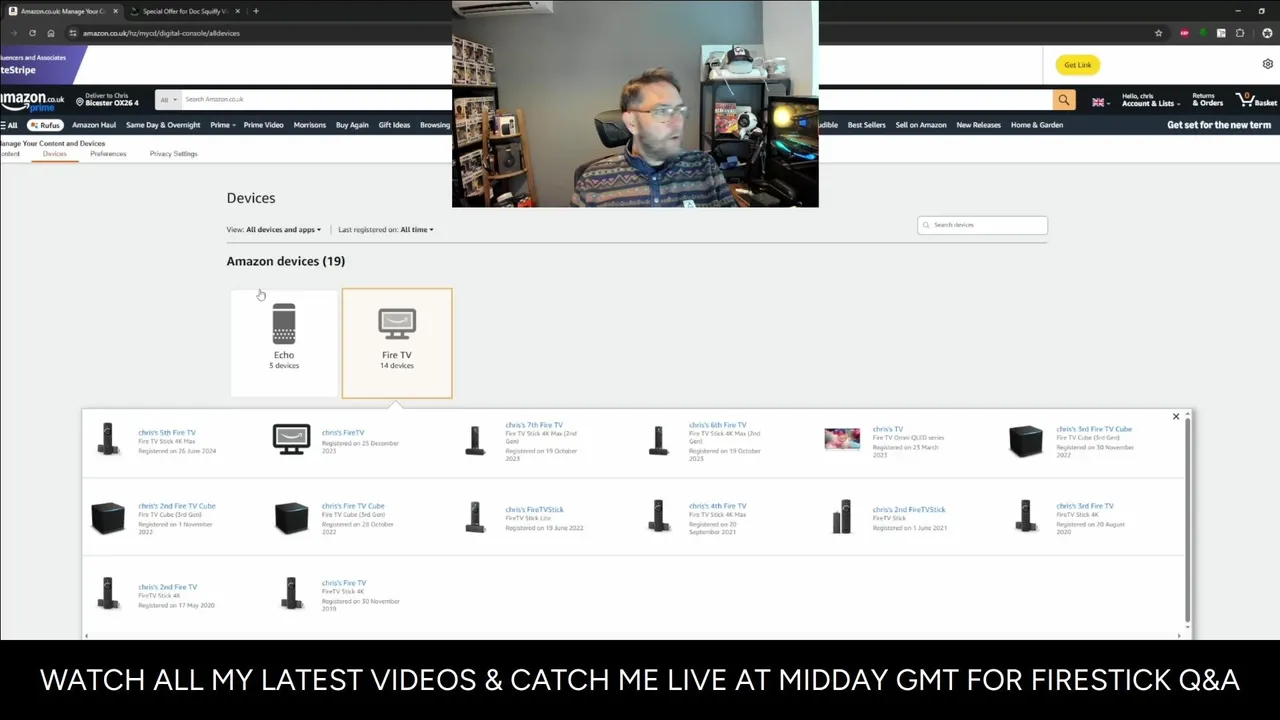The width and height of the screenshot is (1280, 720).
Task: Bookmark page with star icon
Action: [1159, 33]
